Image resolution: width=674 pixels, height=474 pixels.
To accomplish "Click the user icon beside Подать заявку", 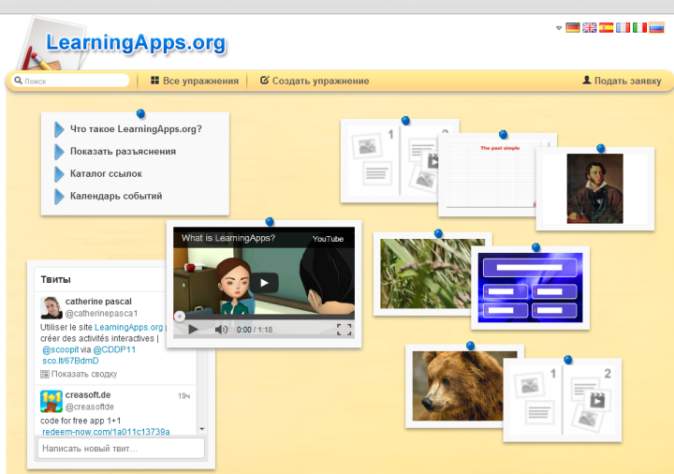I will pos(586,80).
